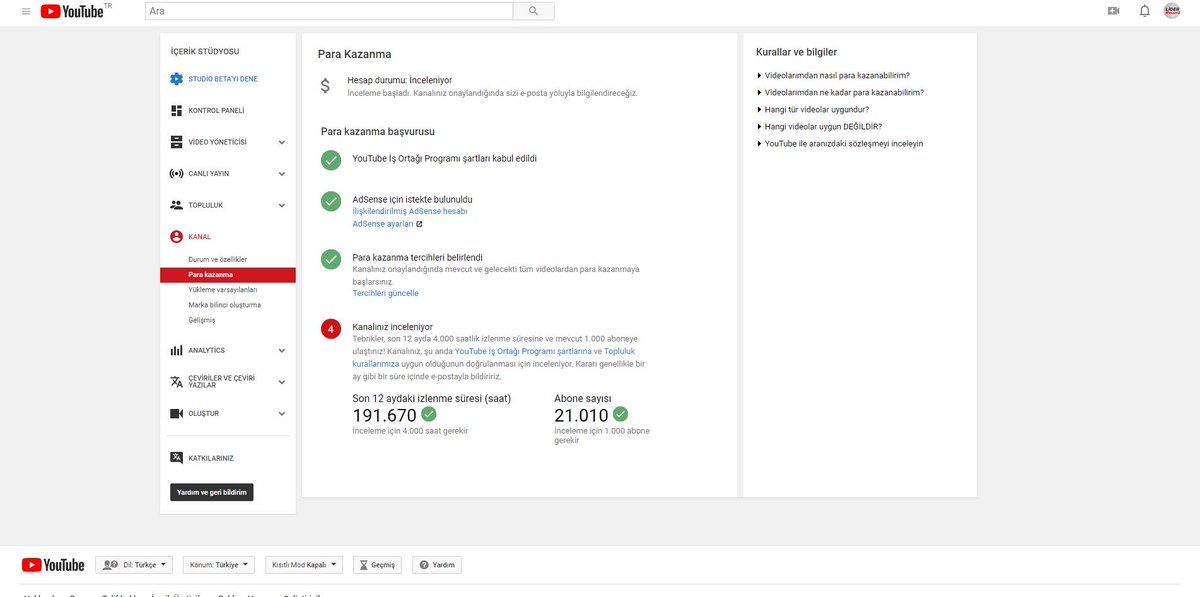Viewport: 1200px width, 597px height.
Task: Open the hamburger guide menu
Action: 25,11
